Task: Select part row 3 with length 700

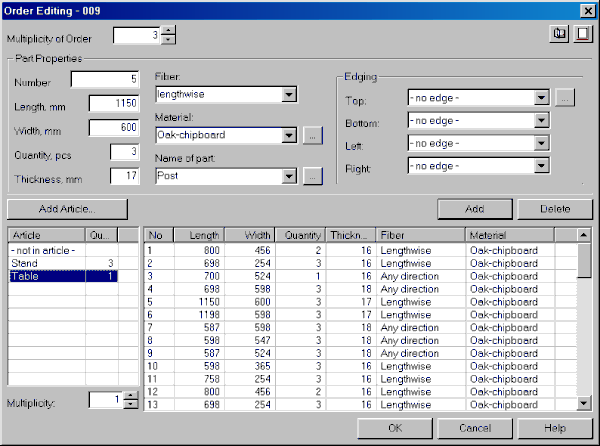Action: pyautogui.click(x=360, y=276)
